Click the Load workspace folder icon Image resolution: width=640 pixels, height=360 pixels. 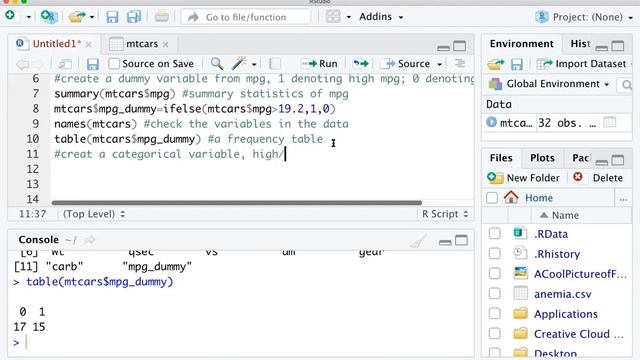pos(496,64)
